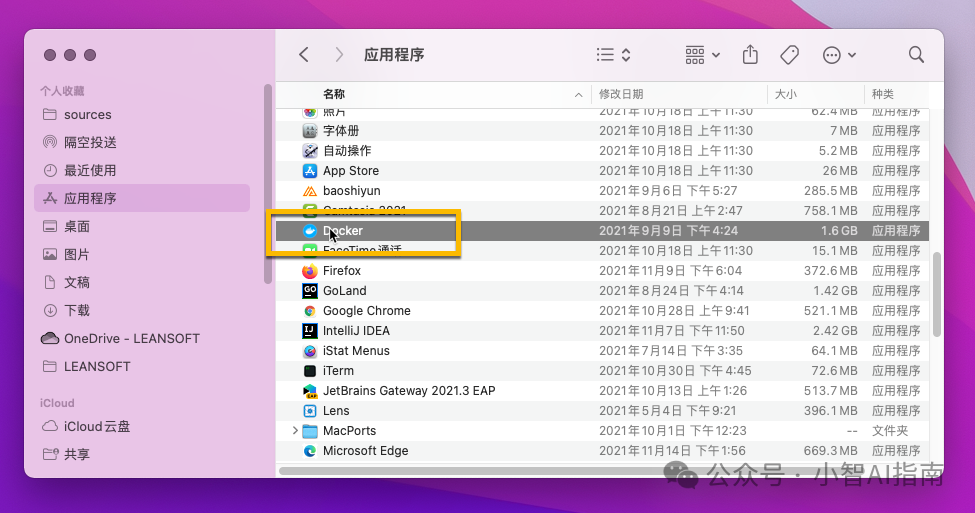The height and width of the screenshot is (513, 975).
Task: Sort by the 种类 column header
Action: [882, 94]
